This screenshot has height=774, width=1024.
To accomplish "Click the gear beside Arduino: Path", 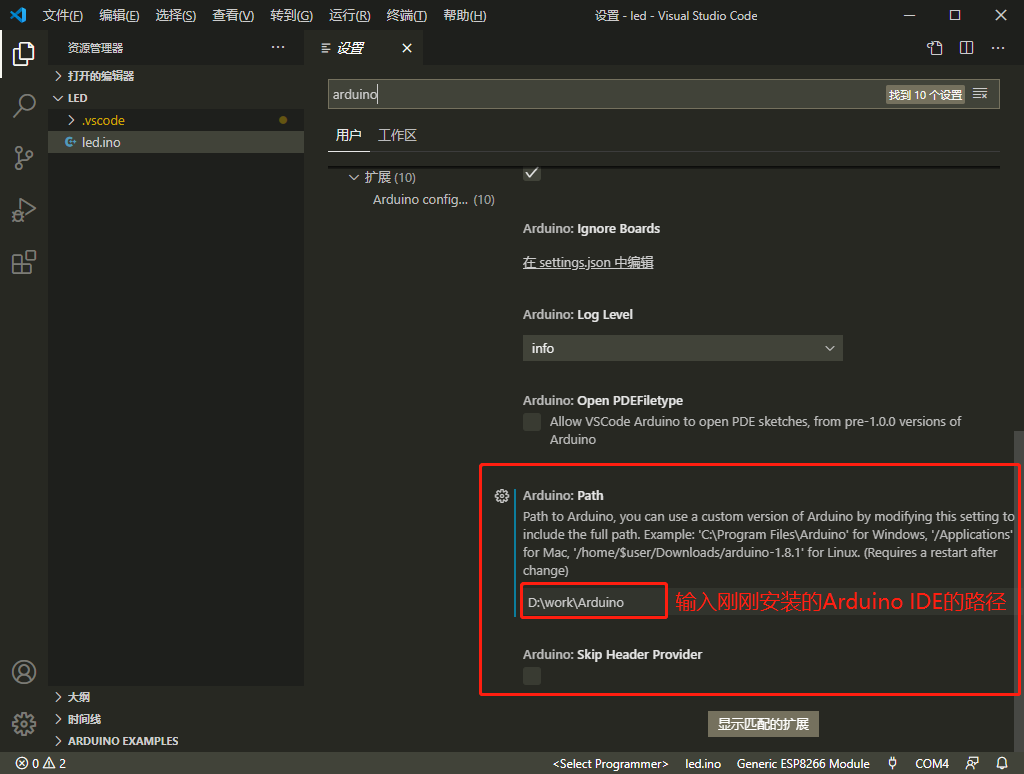I will [502, 496].
